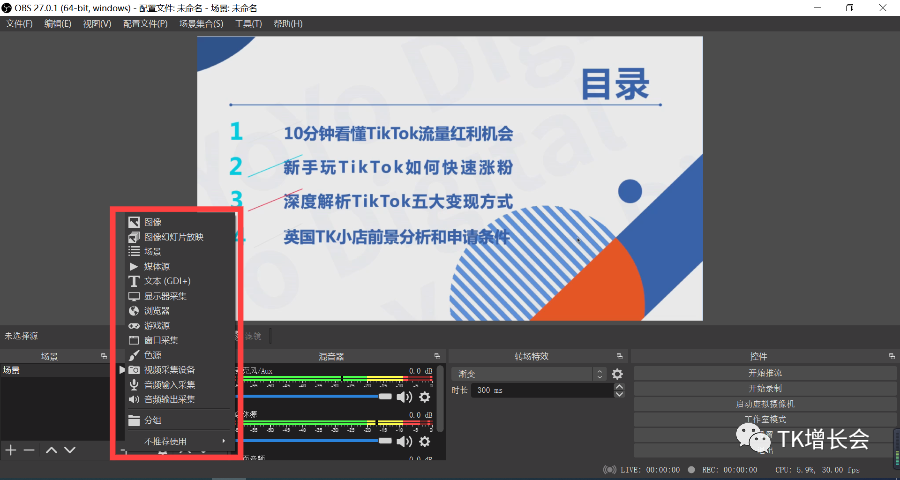
Task: Pick 音频输出采集 audio output capture
Action: point(179,399)
